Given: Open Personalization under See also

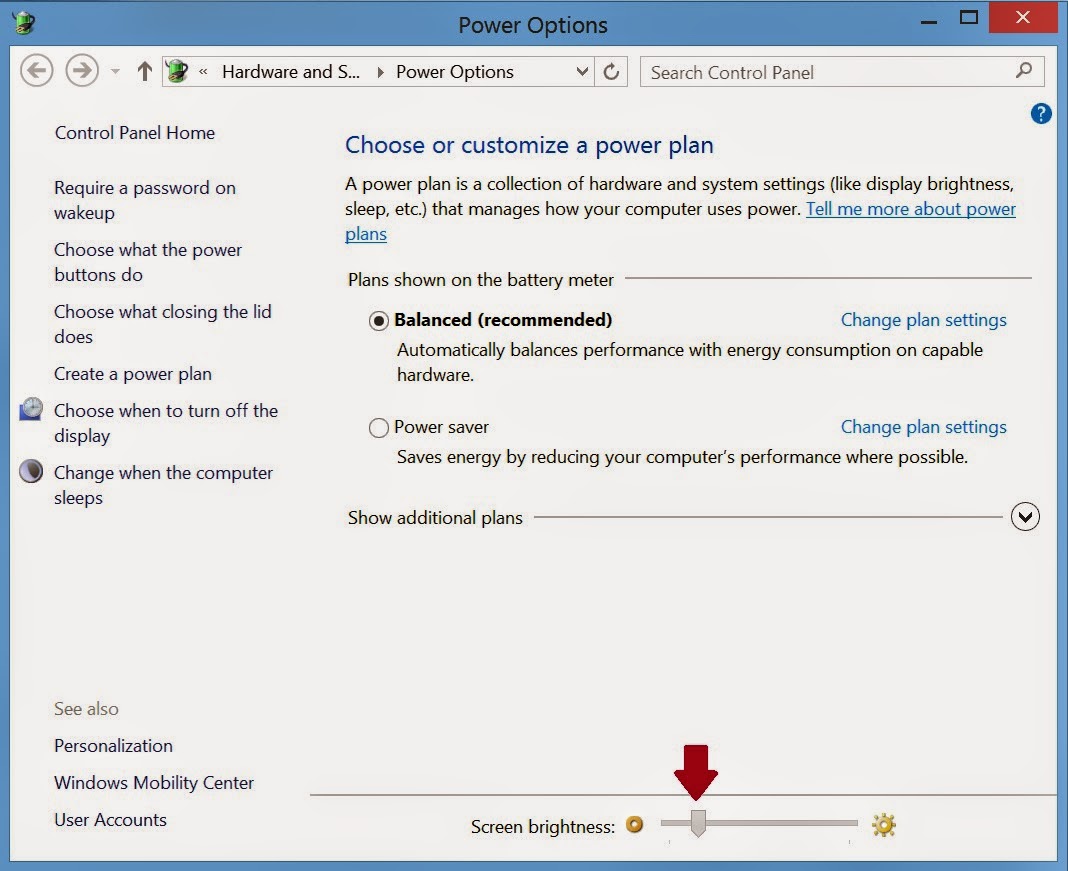Looking at the screenshot, I should 113,746.
